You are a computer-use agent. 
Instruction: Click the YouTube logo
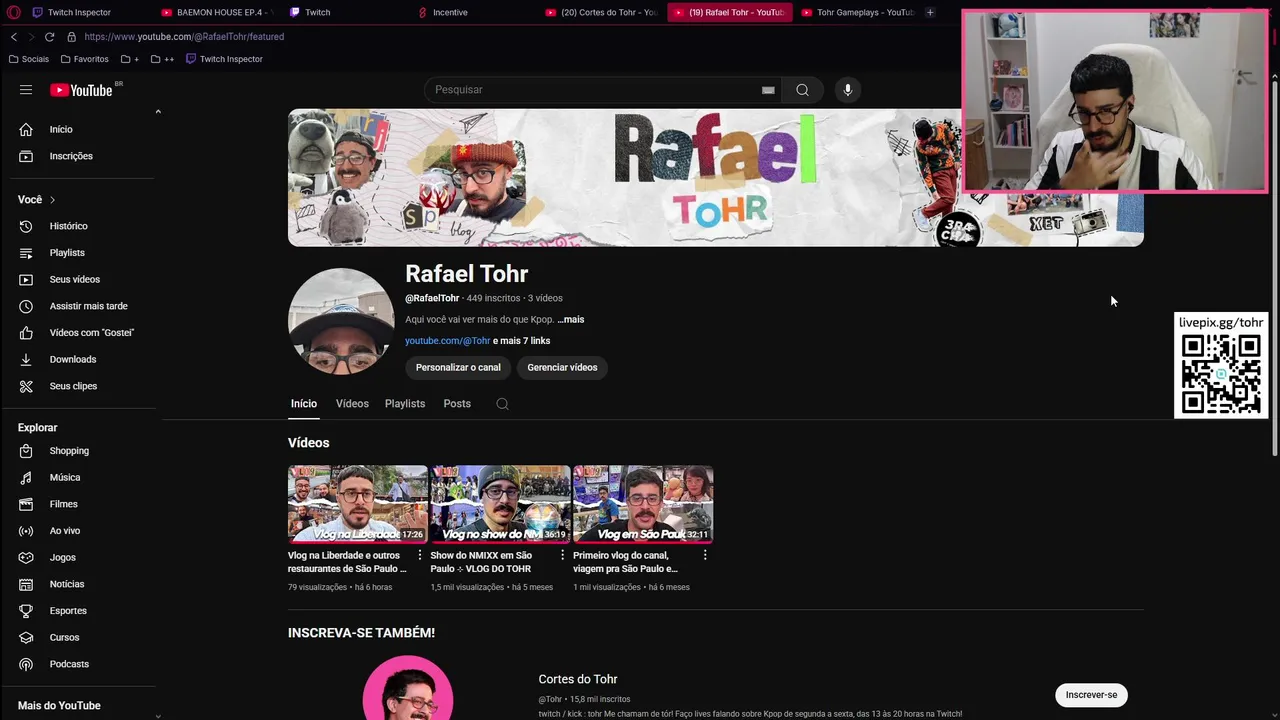(81, 90)
